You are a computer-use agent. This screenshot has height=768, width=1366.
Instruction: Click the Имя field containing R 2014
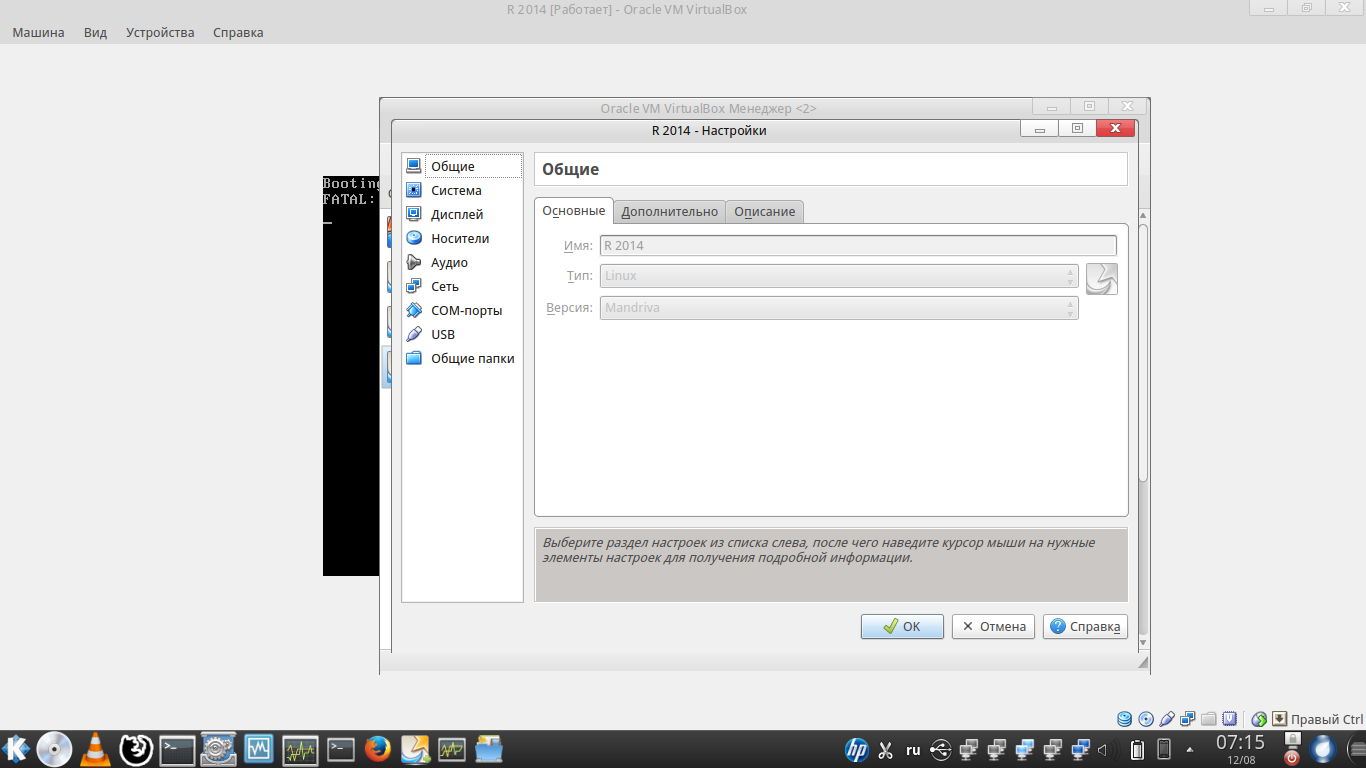coord(858,245)
